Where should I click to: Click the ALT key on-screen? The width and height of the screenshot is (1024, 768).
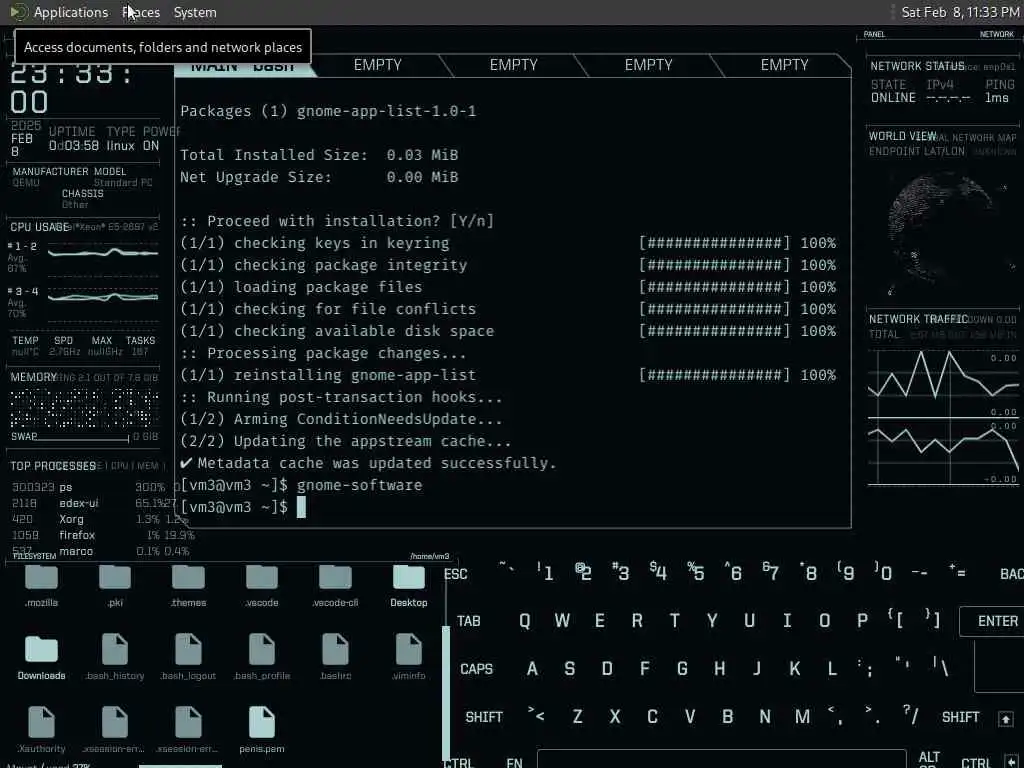coord(929,758)
